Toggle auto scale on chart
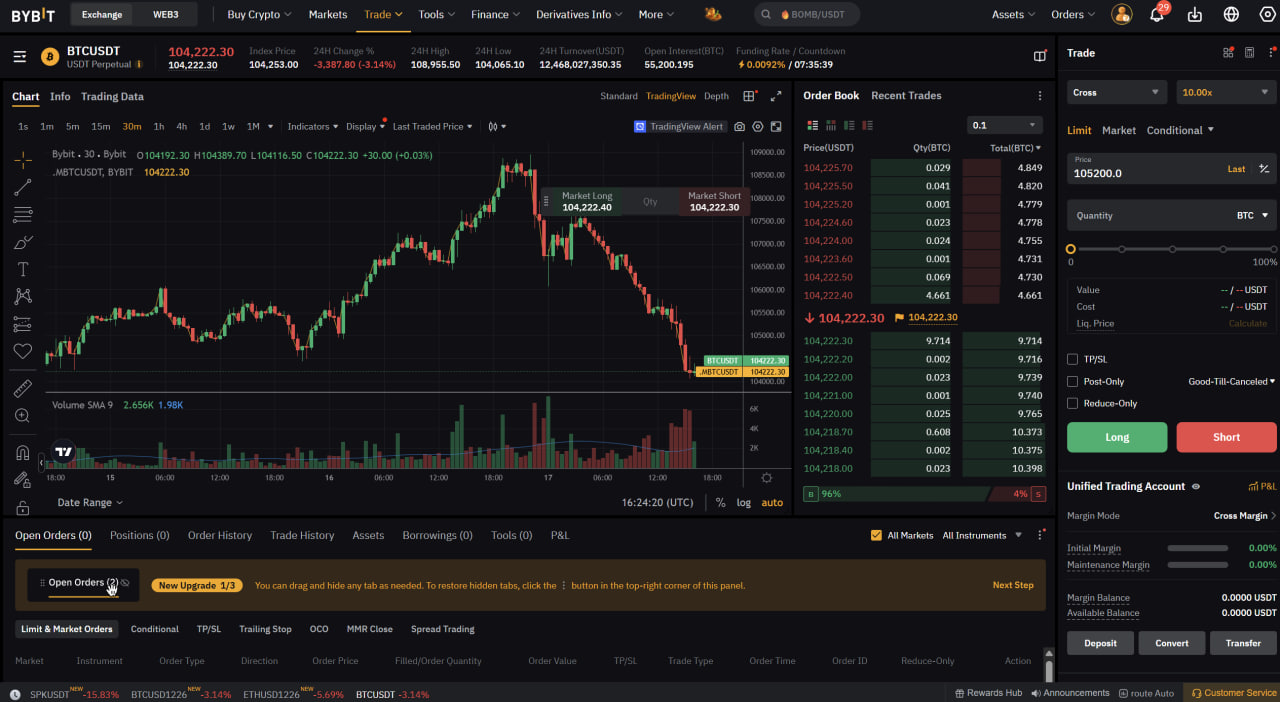The height and width of the screenshot is (702, 1280). pos(772,503)
